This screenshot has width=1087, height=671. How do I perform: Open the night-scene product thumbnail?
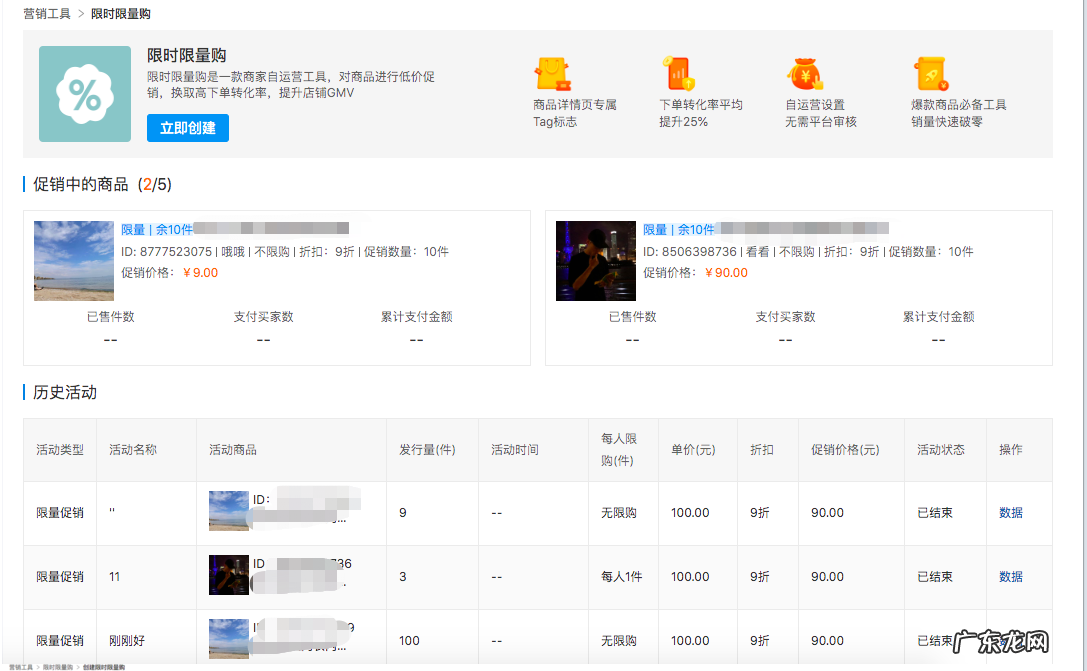(595, 261)
